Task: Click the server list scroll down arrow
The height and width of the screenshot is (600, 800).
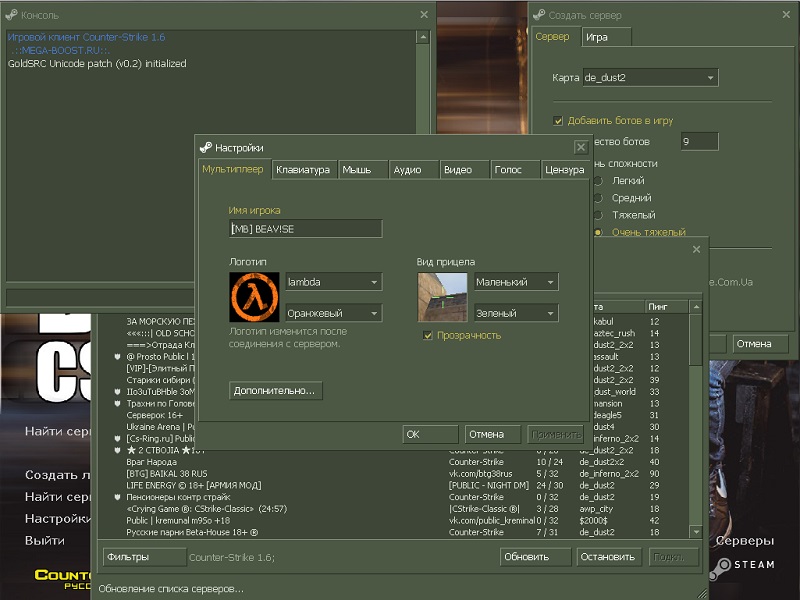Action: pyautogui.click(x=696, y=532)
